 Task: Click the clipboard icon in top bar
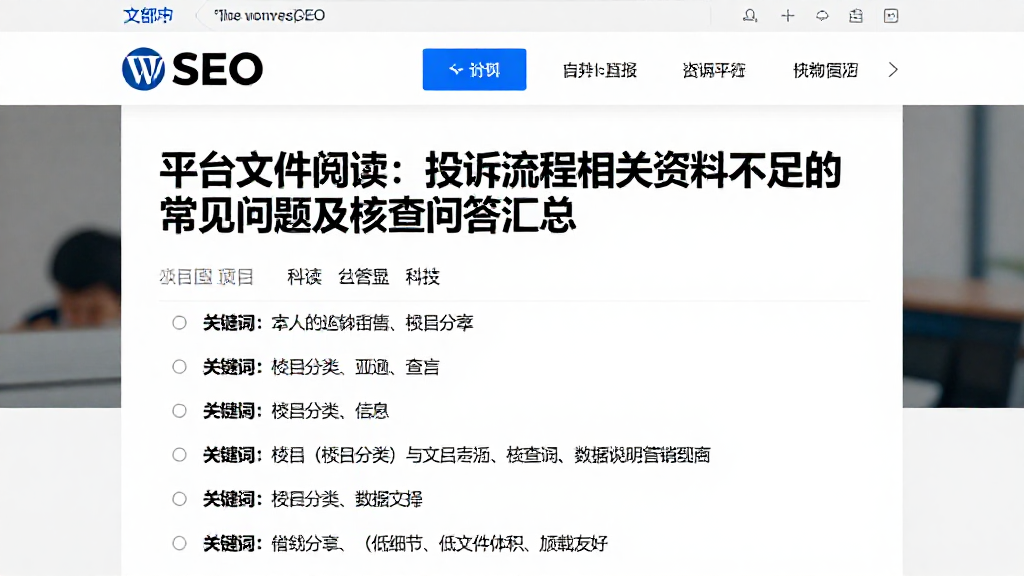coord(856,16)
